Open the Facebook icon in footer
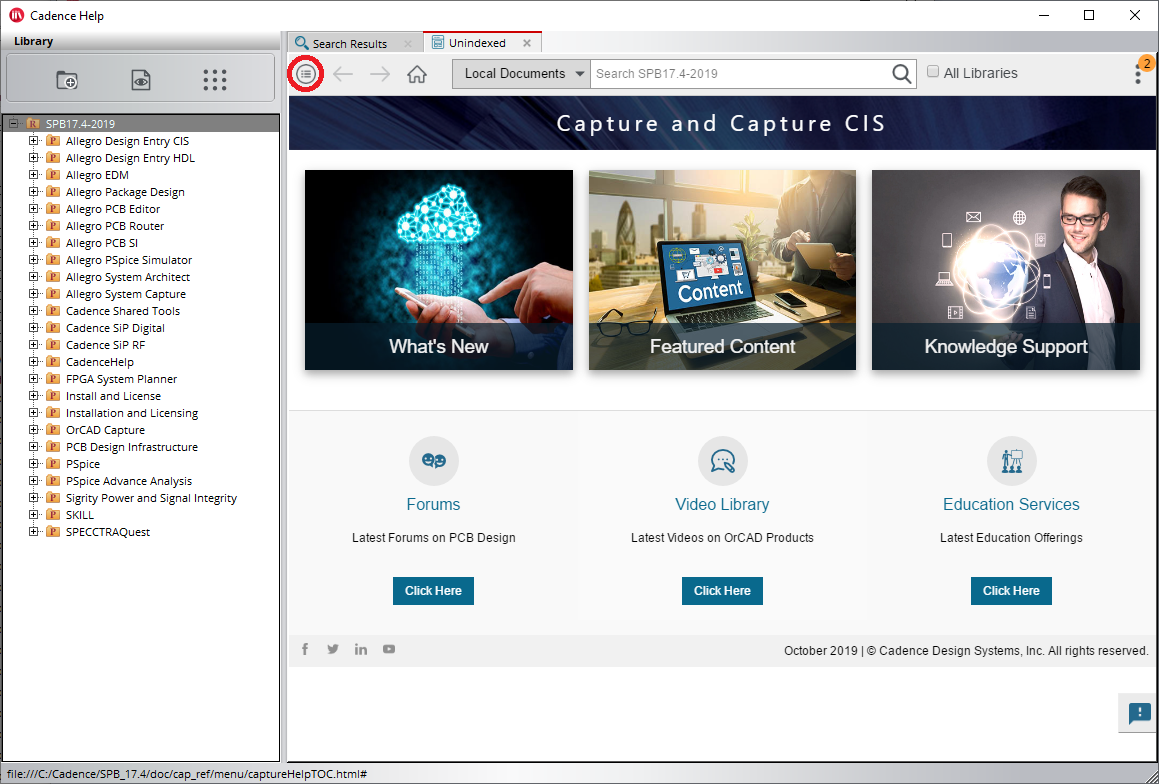 coord(305,649)
